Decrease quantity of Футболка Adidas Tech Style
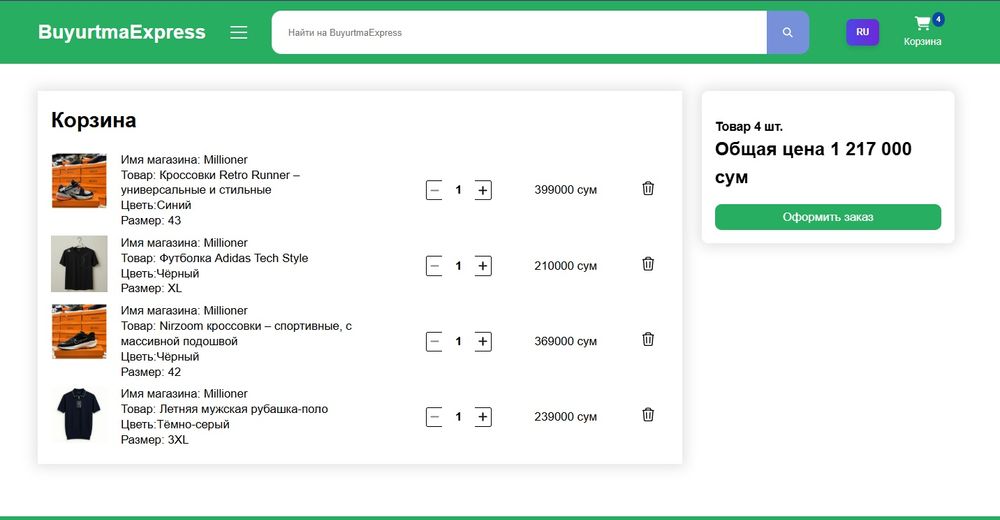Screen dimensions: 1000x520 434,266
